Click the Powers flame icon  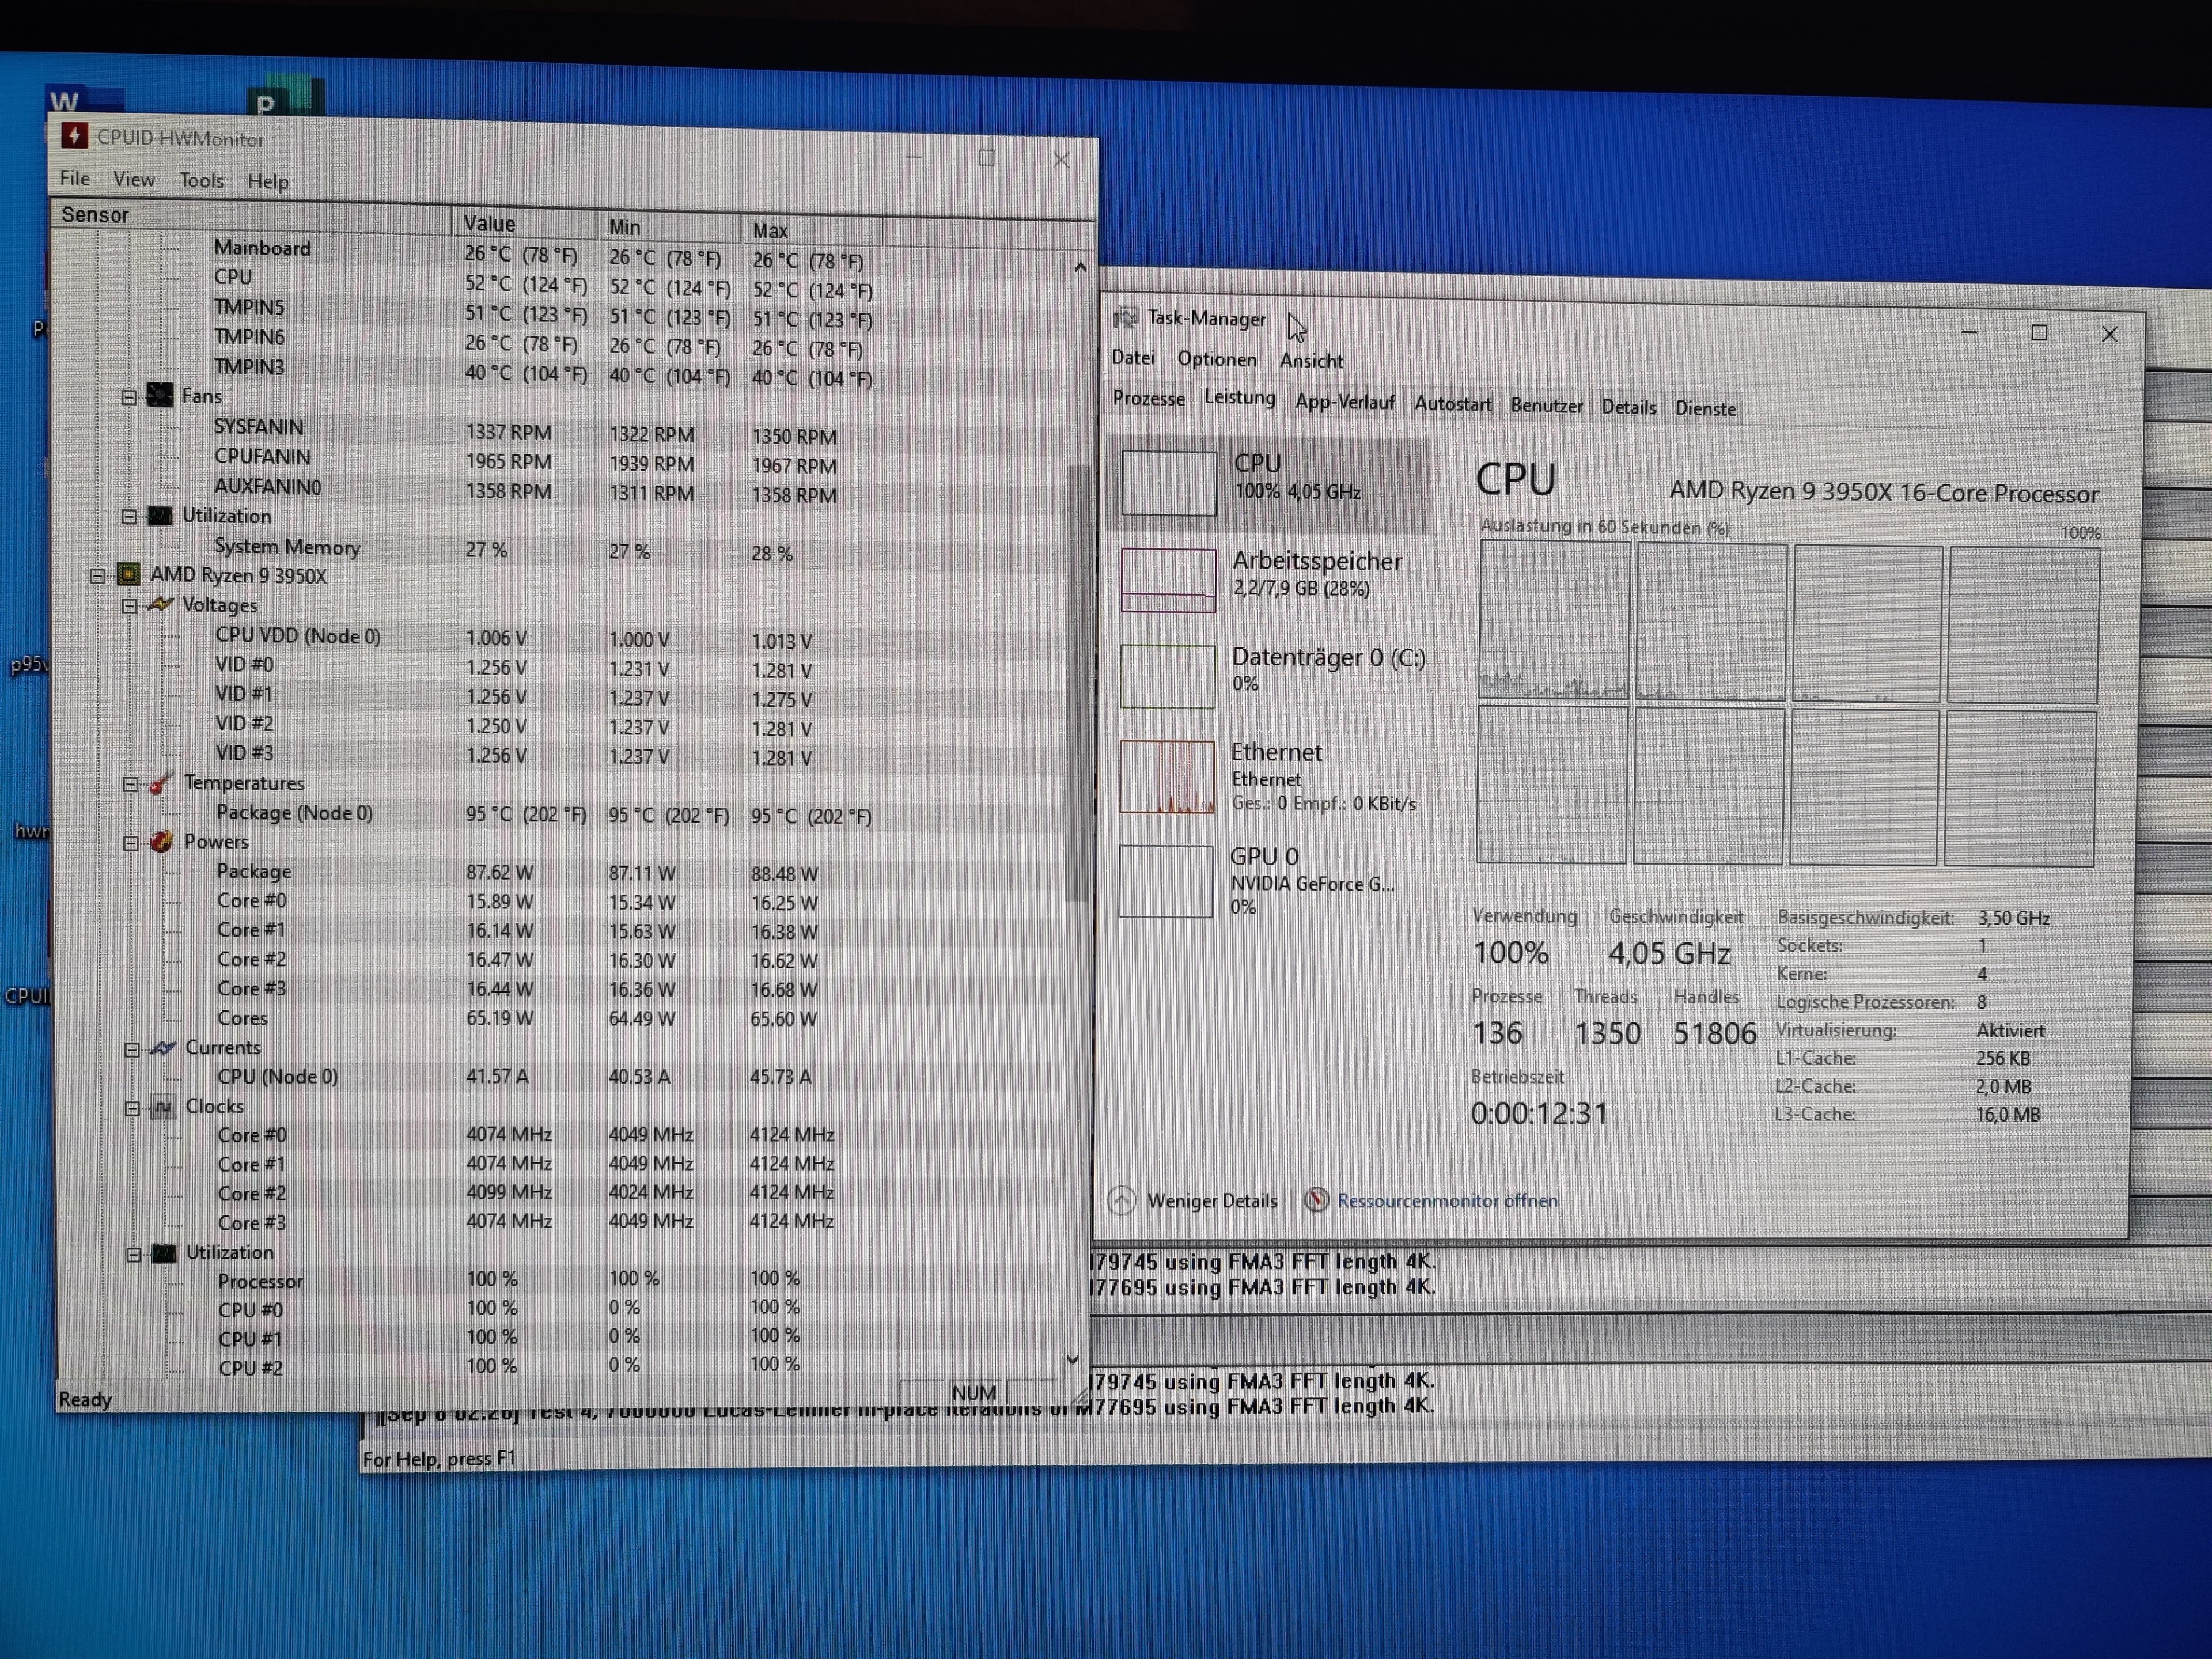pos(161,841)
